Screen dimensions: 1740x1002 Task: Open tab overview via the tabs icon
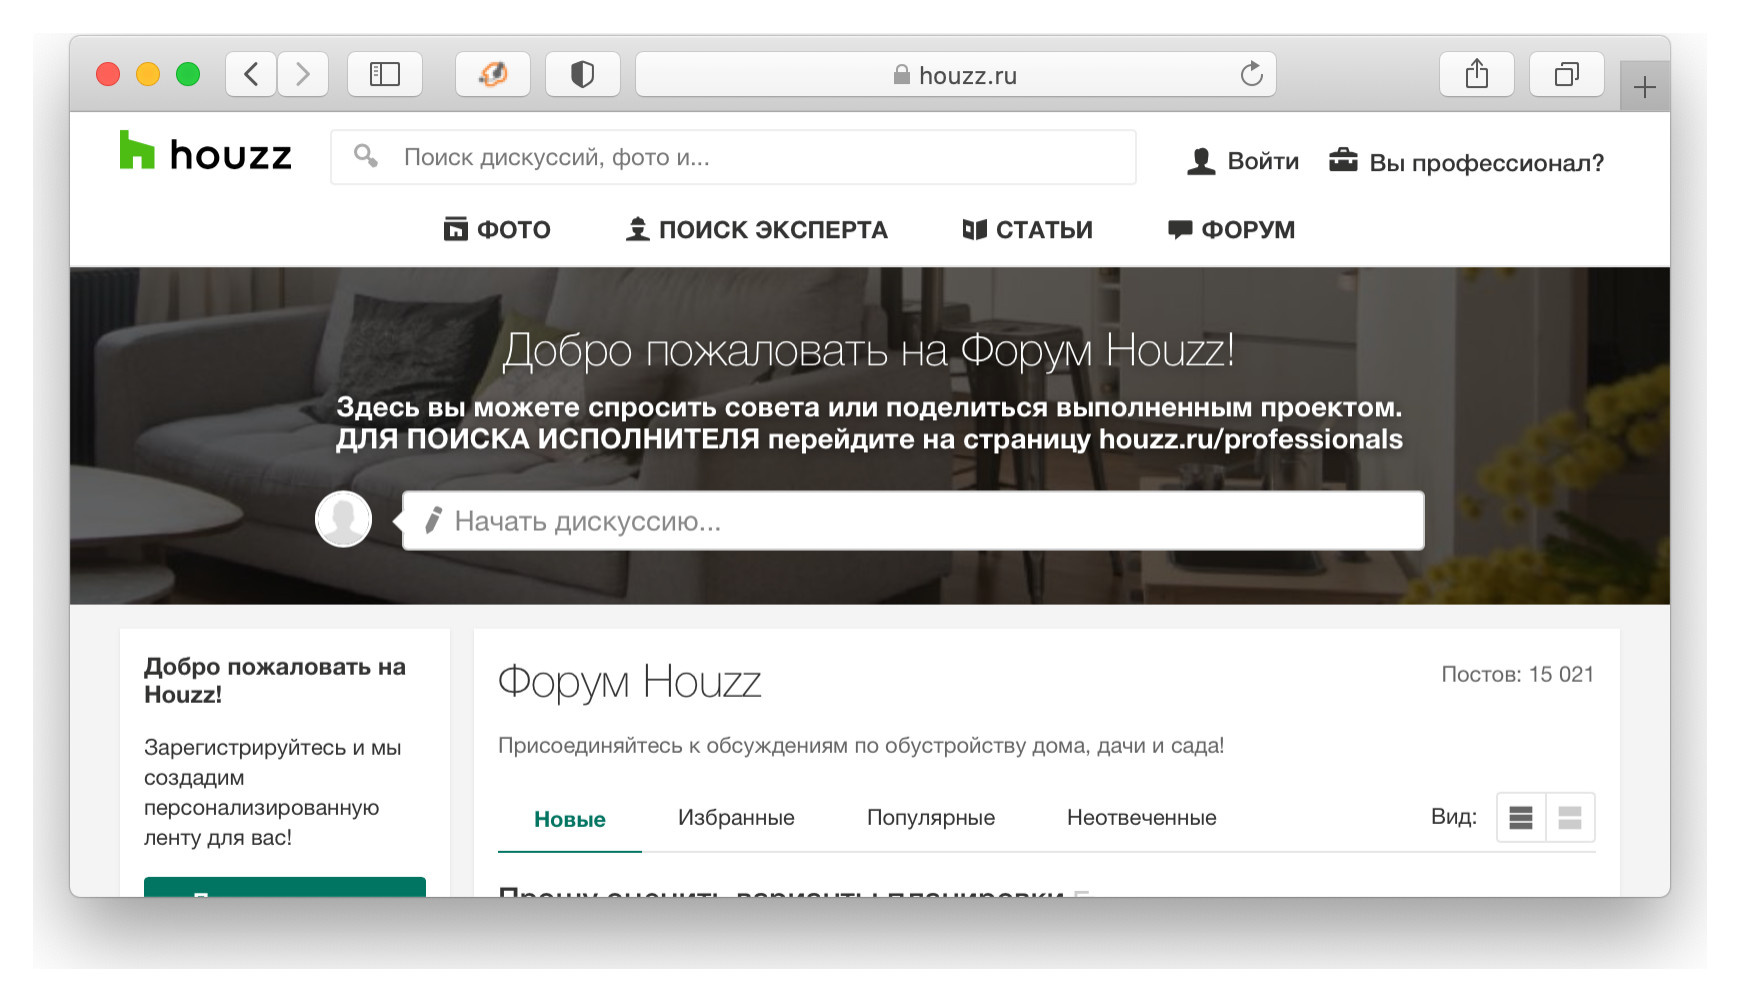1566,73
